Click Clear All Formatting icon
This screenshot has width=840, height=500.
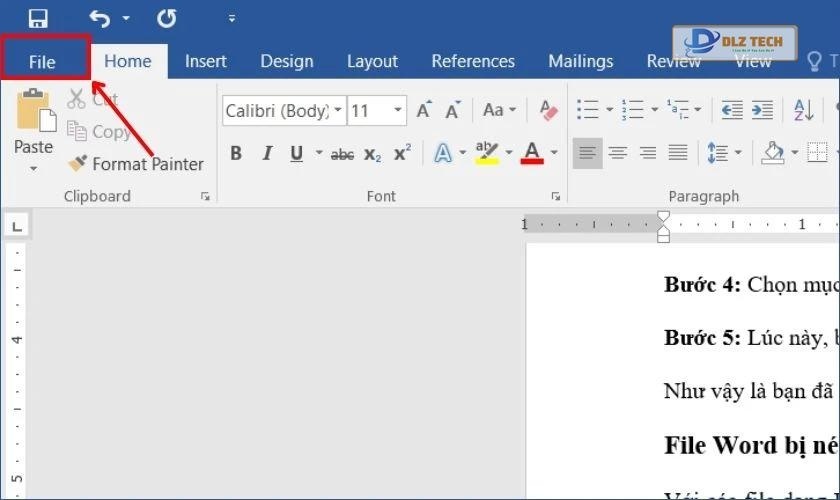pyautogui.click(x=547, y=110)
